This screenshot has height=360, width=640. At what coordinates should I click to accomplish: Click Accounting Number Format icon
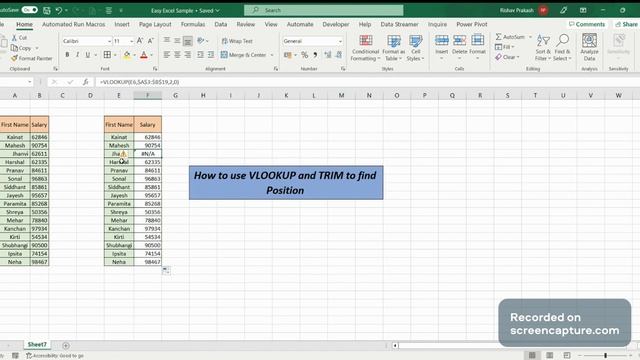coord(288,55)
